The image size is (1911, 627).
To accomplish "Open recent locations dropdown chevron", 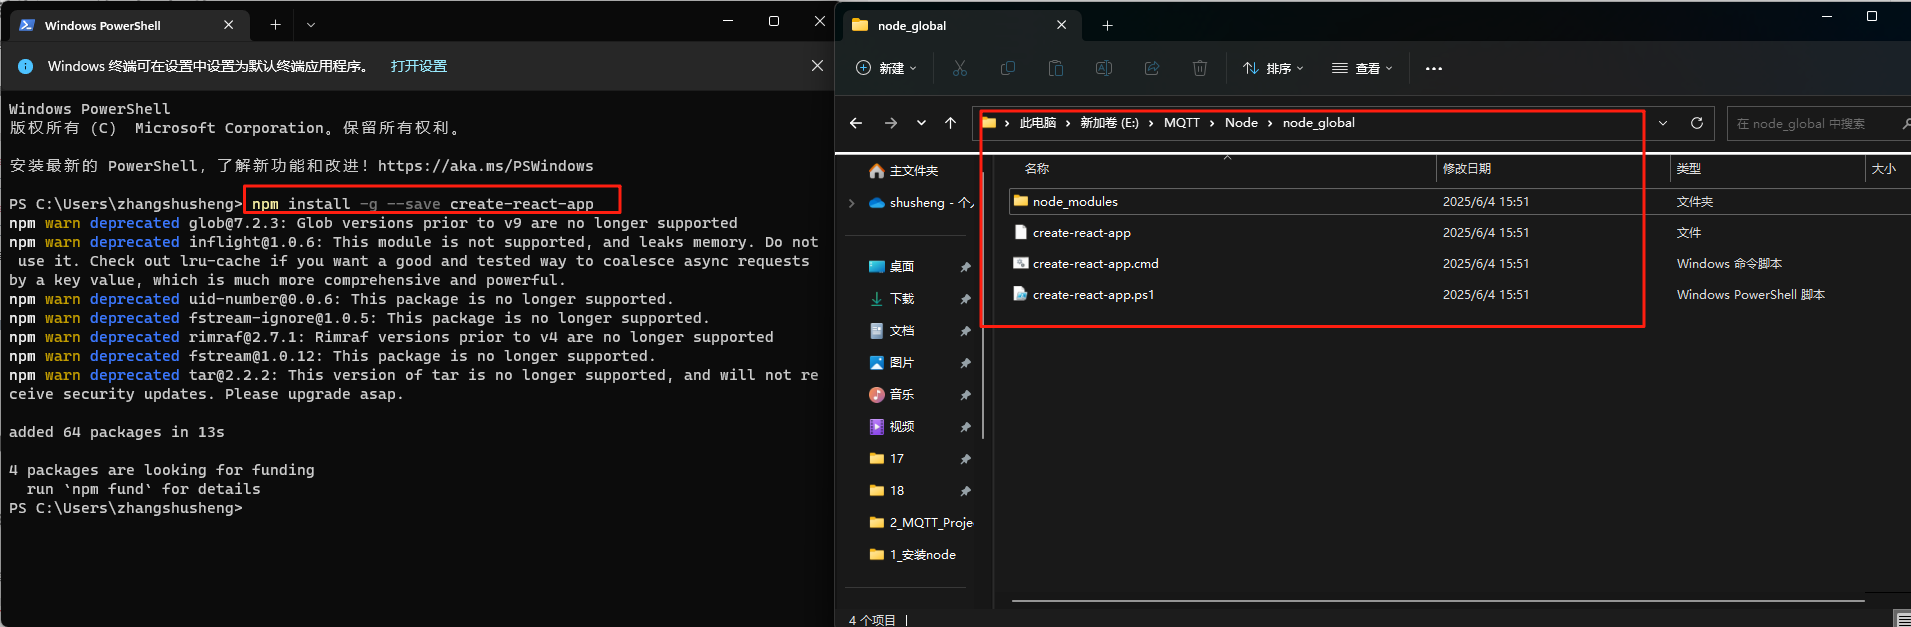I will click(x=921, y=123).
